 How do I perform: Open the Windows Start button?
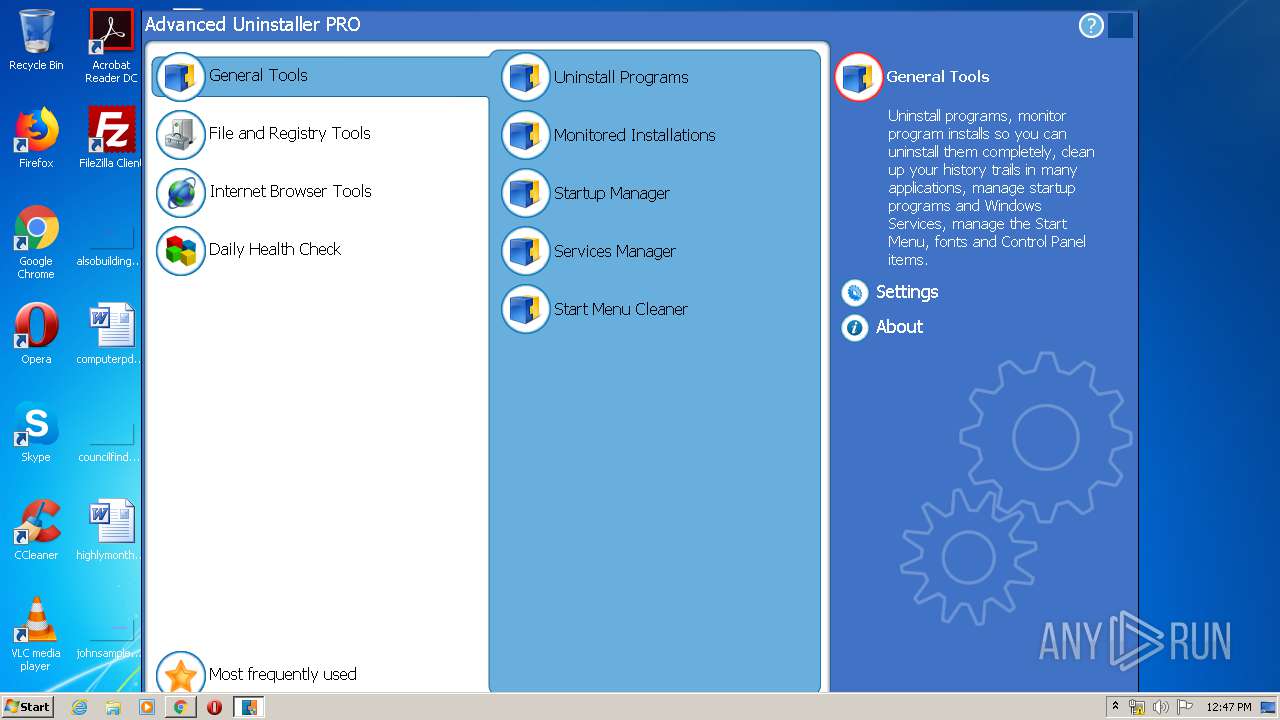(x=28, y=707)
